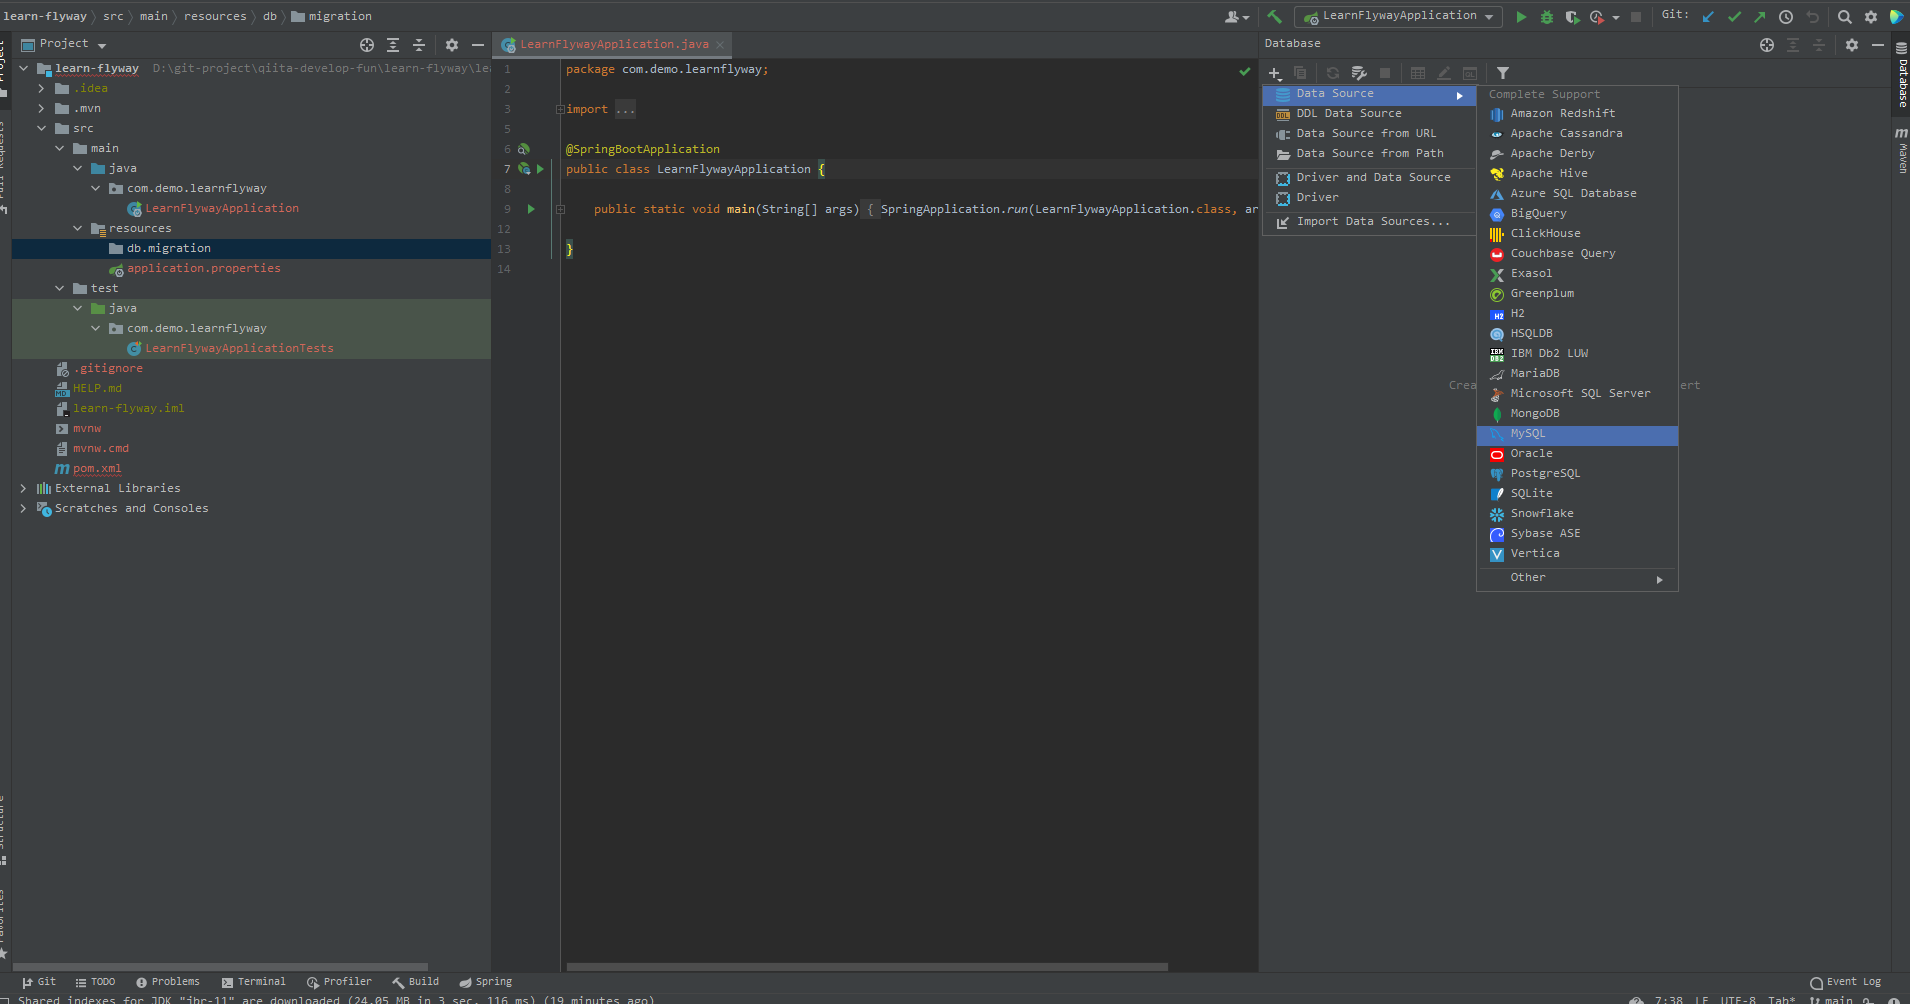Image resolution: width=1910 pixels, height=1004 pixels.
Task: Select Import Data Sources... entry
Action: pyautogui.click(x=1369, y=222)
